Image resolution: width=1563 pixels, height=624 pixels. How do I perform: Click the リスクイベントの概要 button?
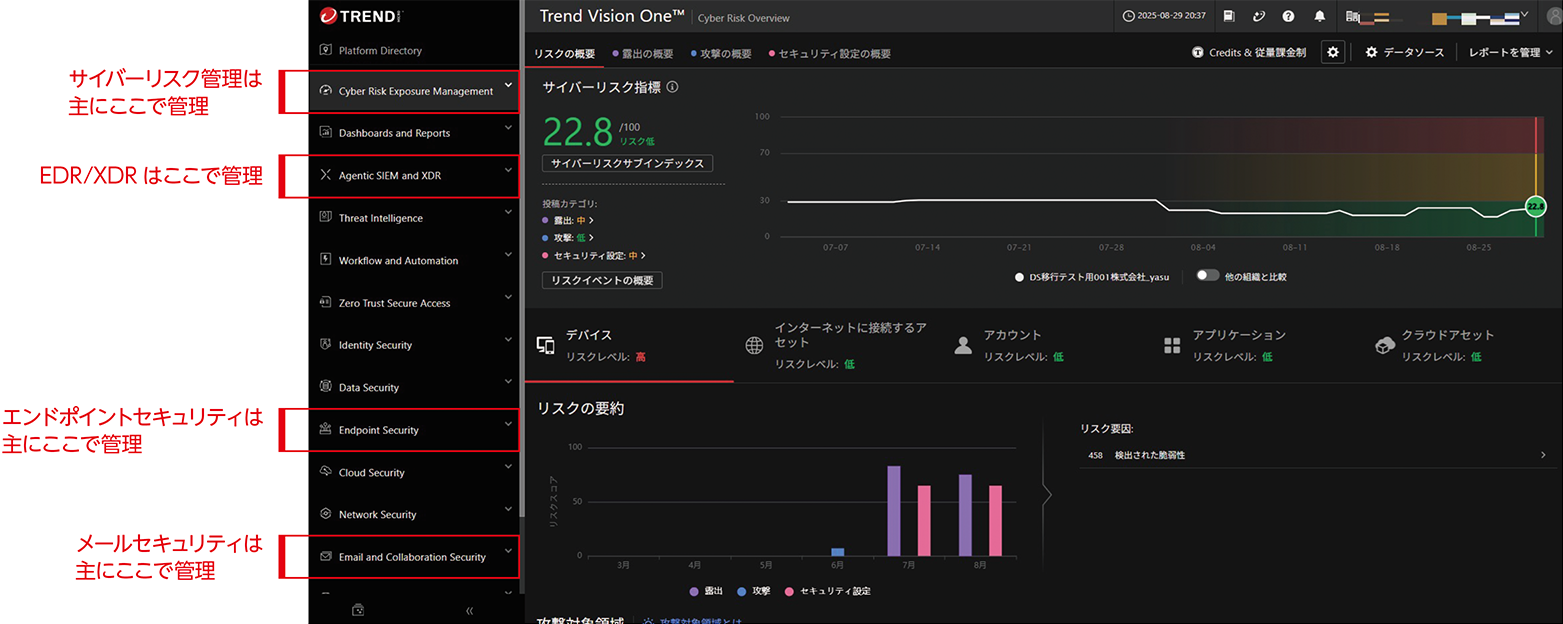(x=601, y=281)
